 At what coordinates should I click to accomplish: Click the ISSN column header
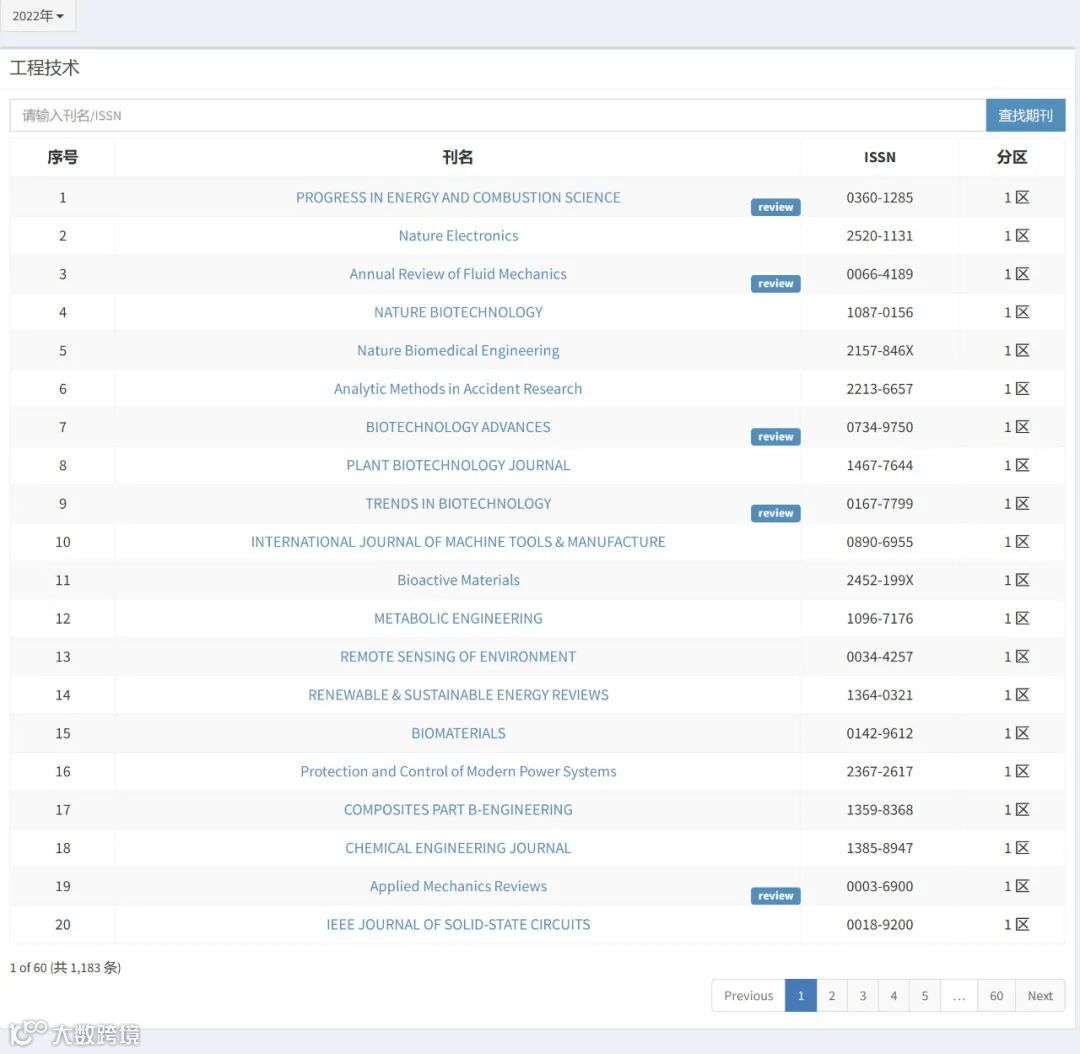point(880,157)
